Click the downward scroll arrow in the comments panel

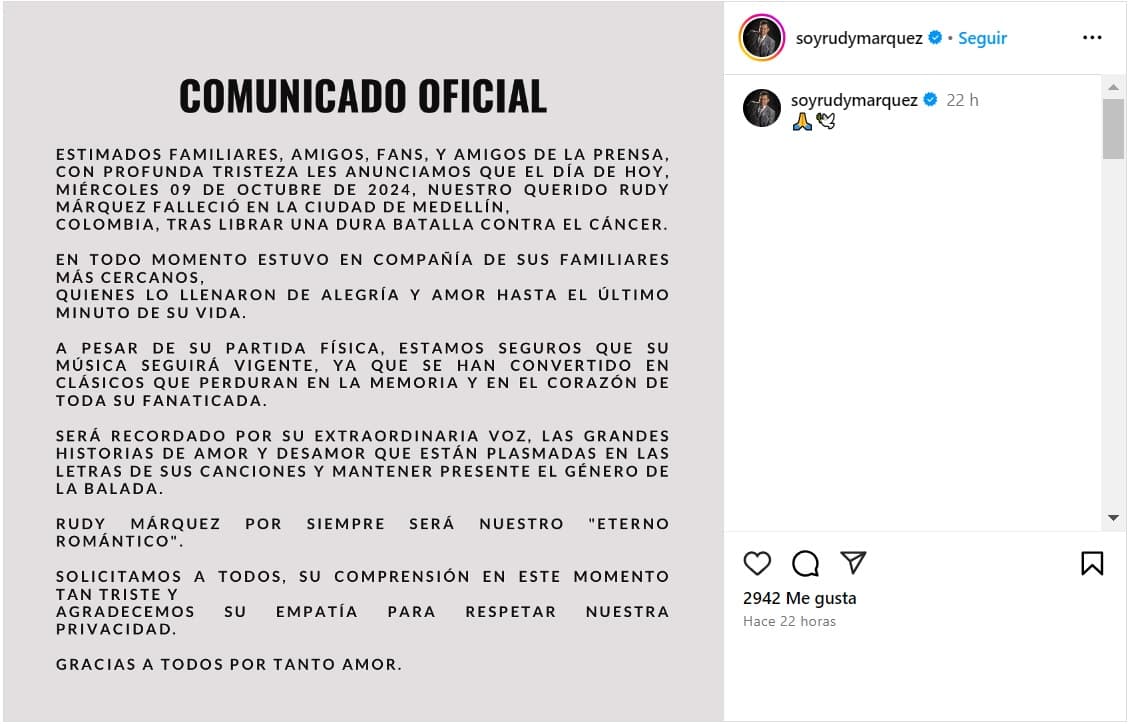click(x=1113, y=518)
